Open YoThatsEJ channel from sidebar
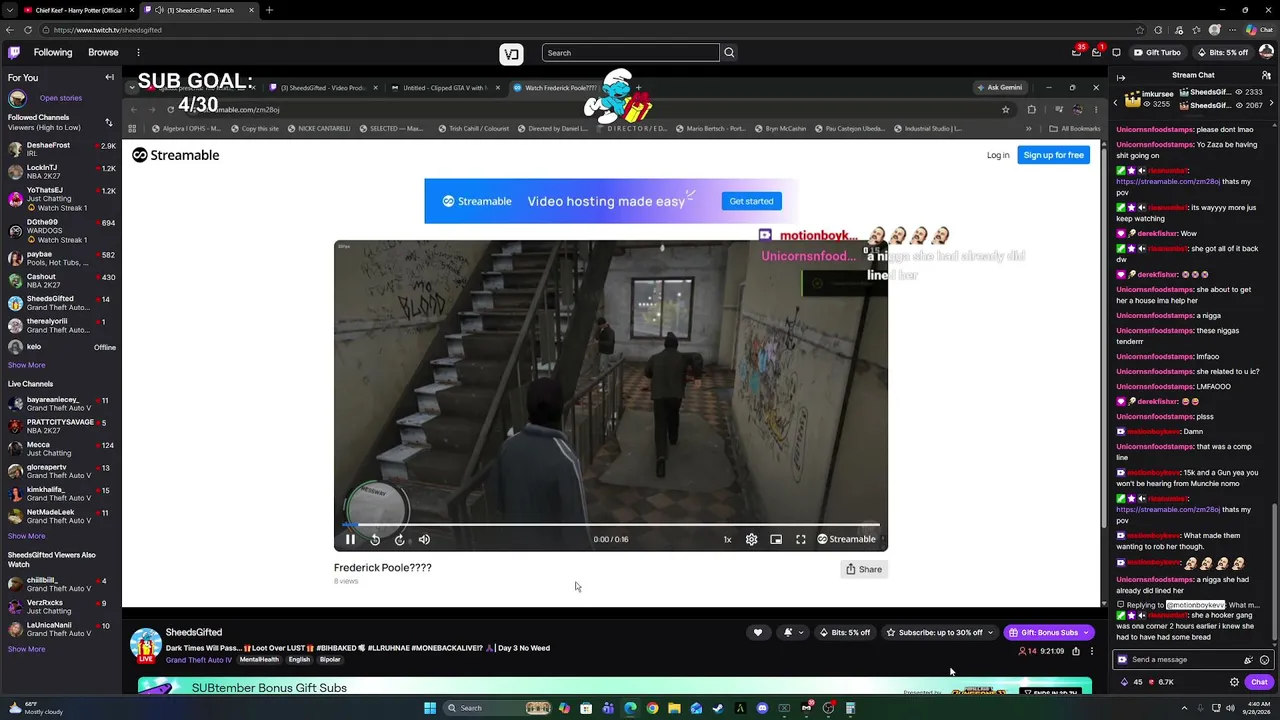 [x=61, y=198]
